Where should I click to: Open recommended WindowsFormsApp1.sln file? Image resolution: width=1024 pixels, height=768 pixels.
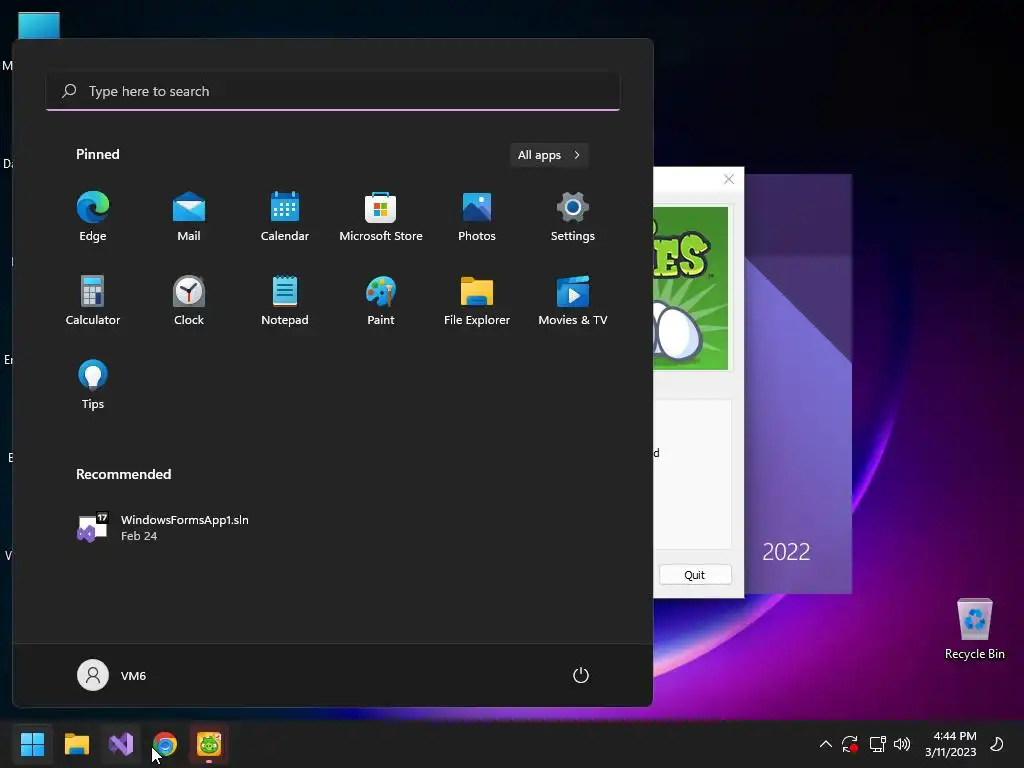(x=163, y=528)
